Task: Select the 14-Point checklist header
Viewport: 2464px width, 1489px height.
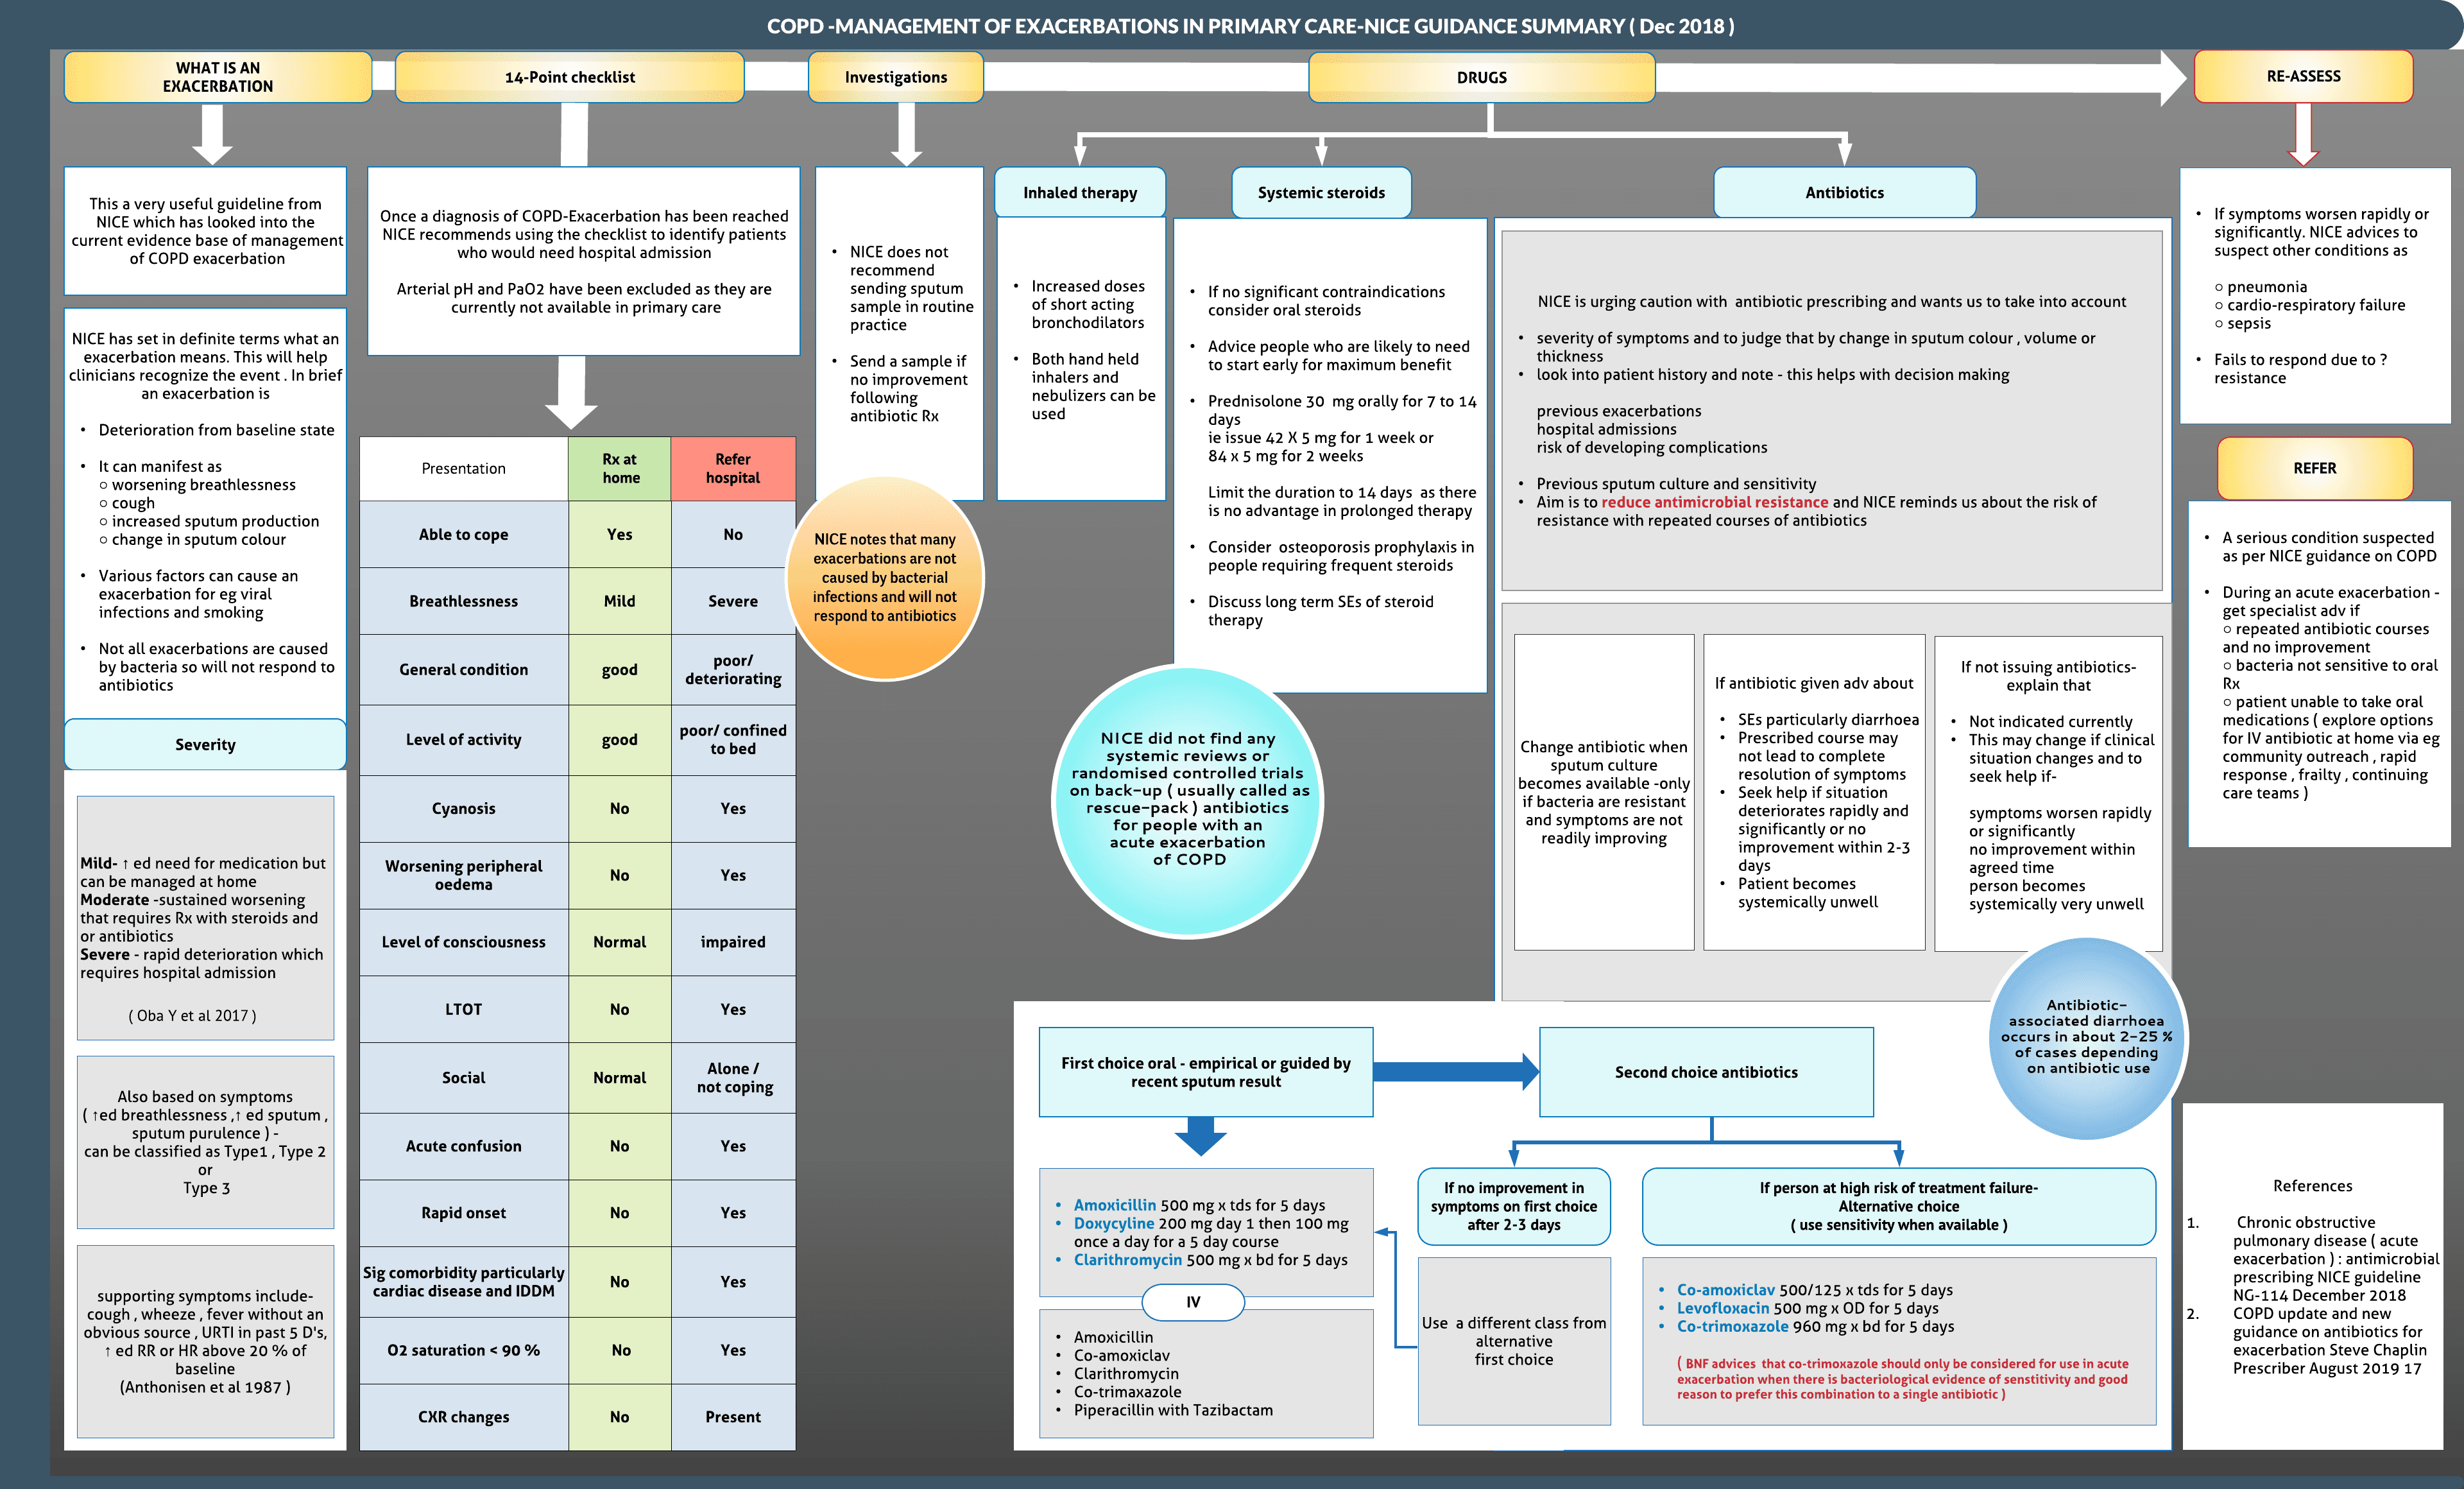Action: click(569, 77)
